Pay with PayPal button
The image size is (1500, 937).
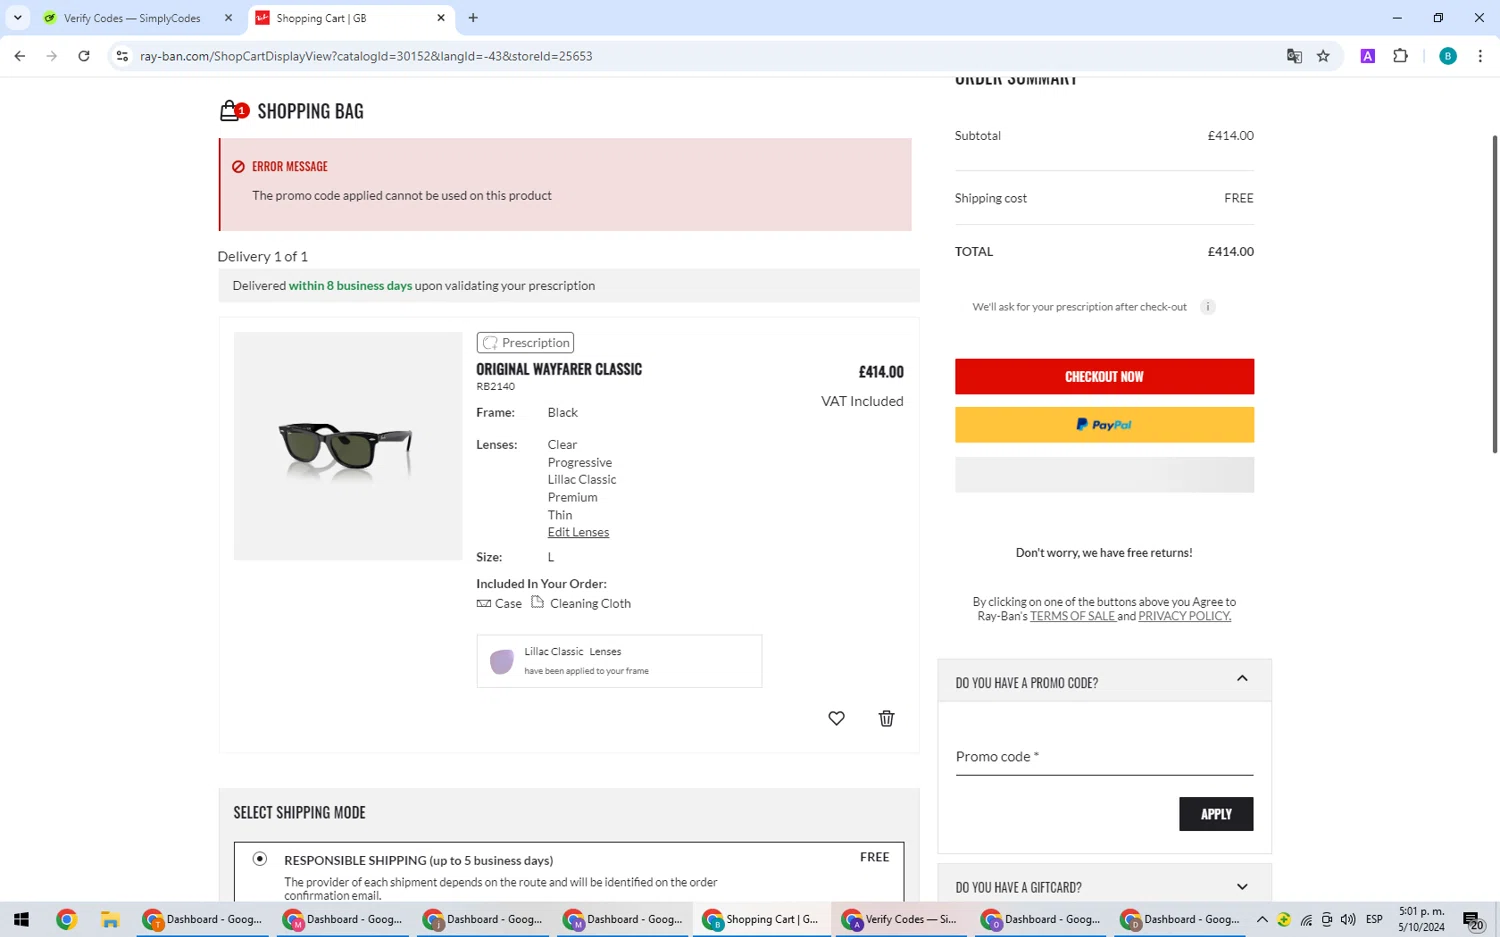tap(1104, 425)
